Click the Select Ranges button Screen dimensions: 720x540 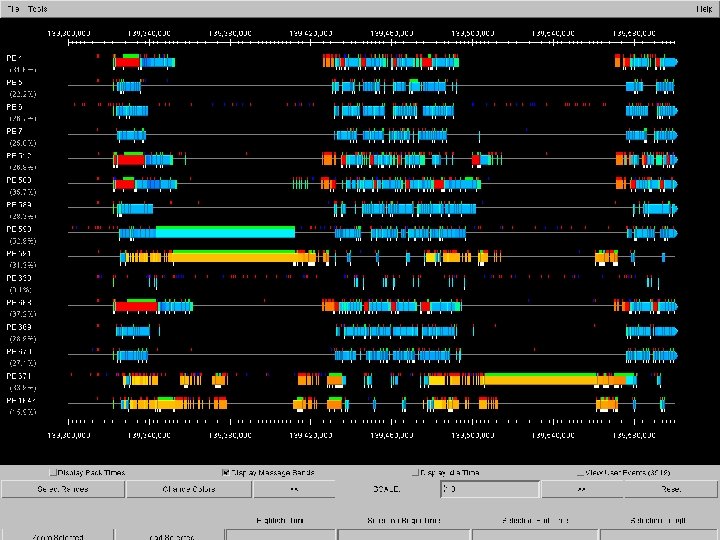click(x=63, y=489)
